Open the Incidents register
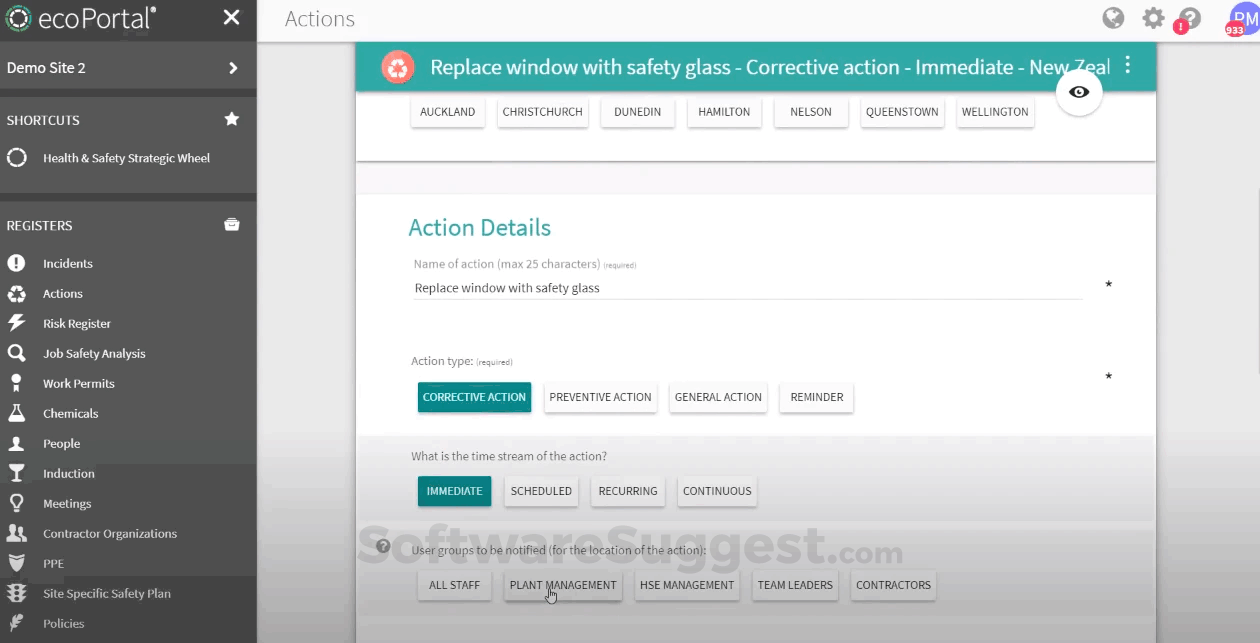The image size is (1260, 643). pyautogui.click(x=66, y=263)
